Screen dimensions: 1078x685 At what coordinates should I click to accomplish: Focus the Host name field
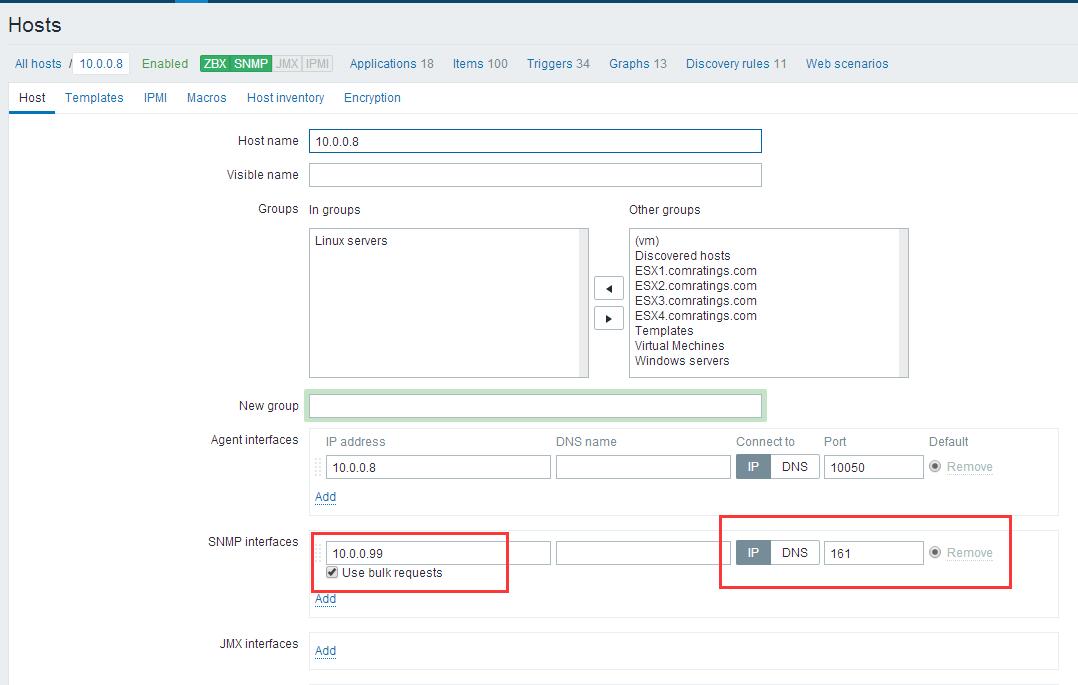pos(535,141)
